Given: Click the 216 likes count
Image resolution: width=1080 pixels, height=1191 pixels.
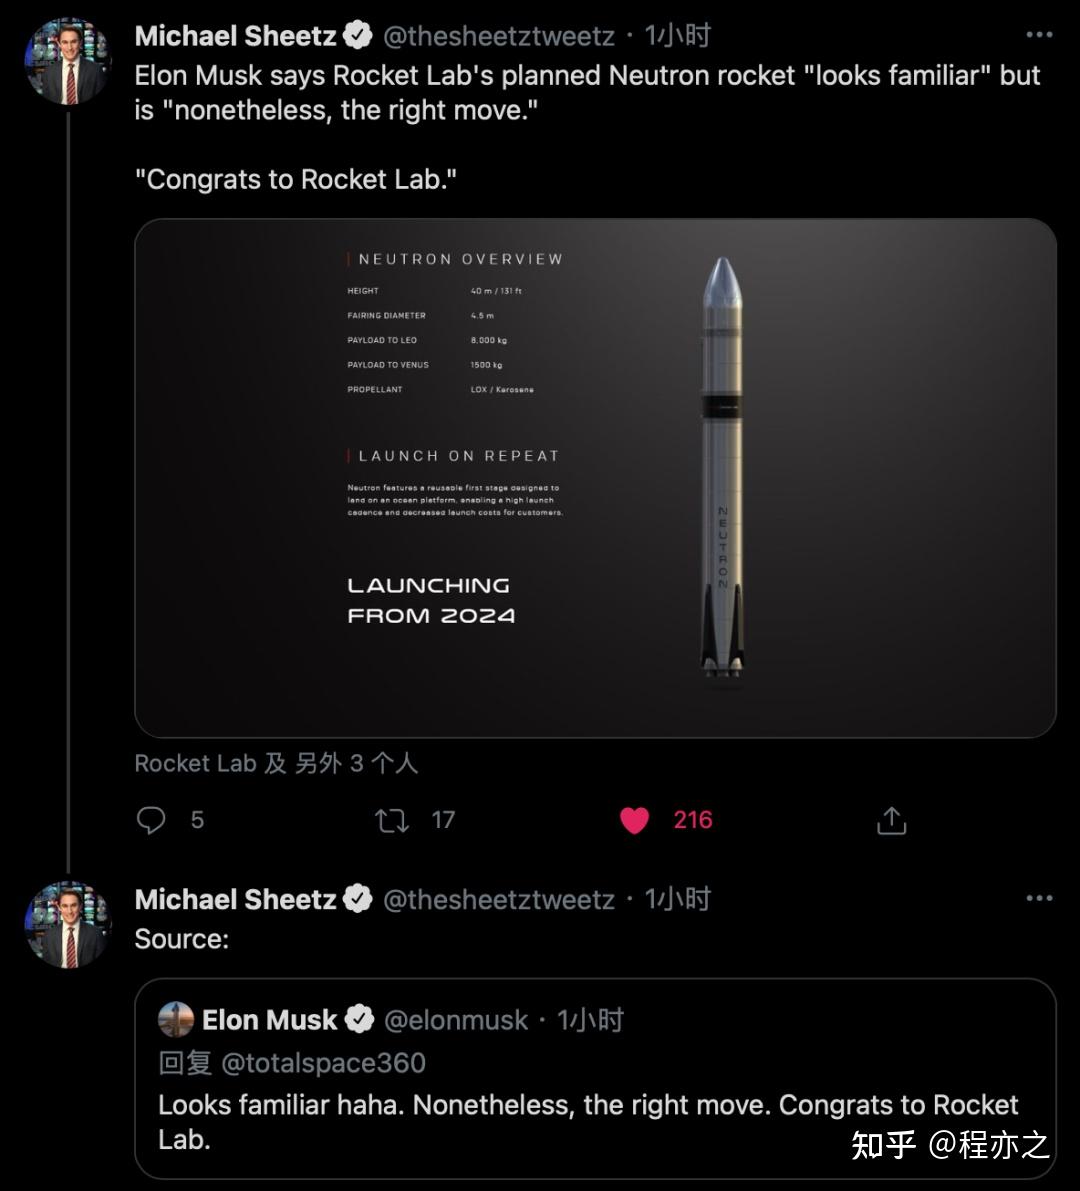Looking at the screenshot, I should (x=693, y=820).
